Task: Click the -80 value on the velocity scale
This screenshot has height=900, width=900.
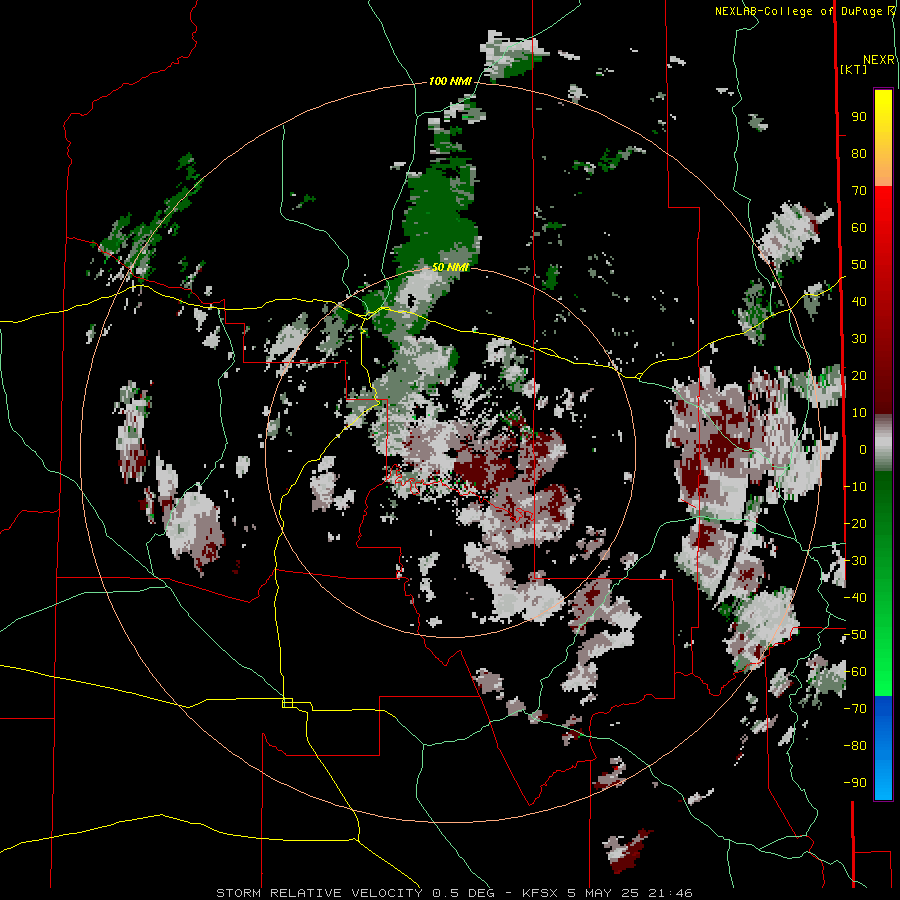Action: [855, 746]
